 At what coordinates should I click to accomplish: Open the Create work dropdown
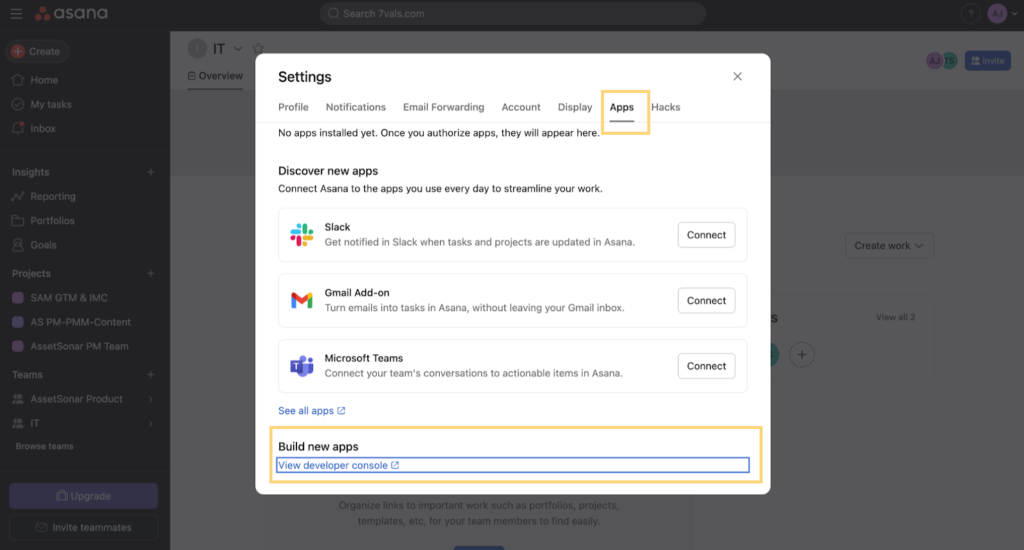tap(889, 246)
